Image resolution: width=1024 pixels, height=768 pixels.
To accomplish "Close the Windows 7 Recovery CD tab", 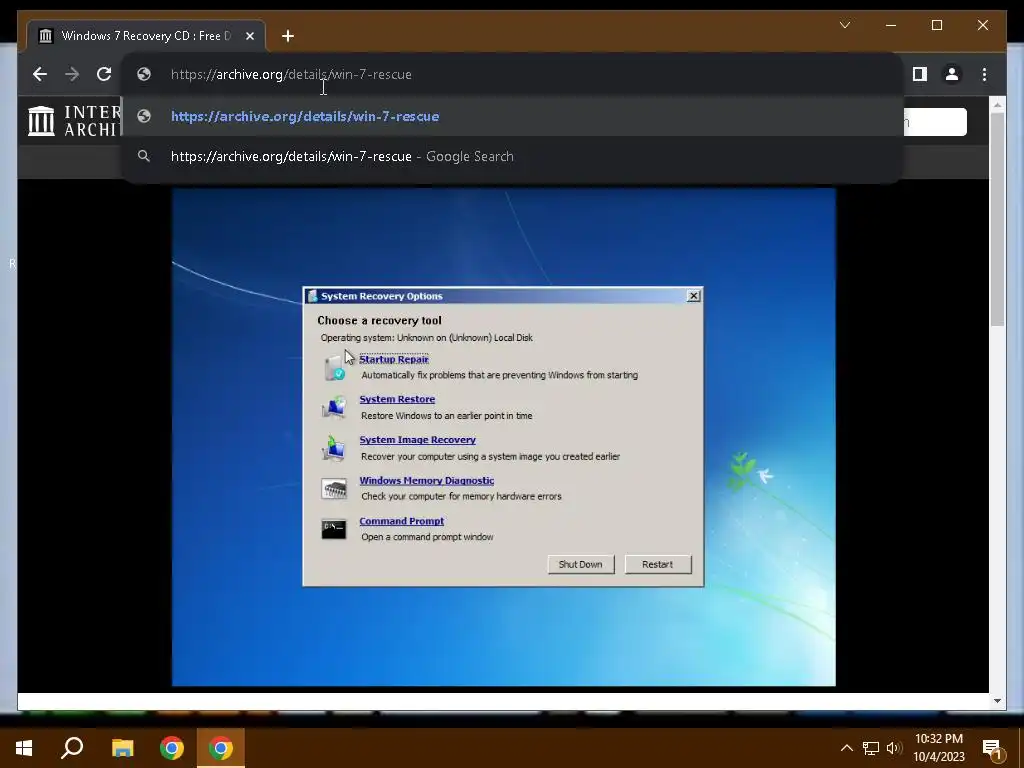I will [x=249, y=36].
